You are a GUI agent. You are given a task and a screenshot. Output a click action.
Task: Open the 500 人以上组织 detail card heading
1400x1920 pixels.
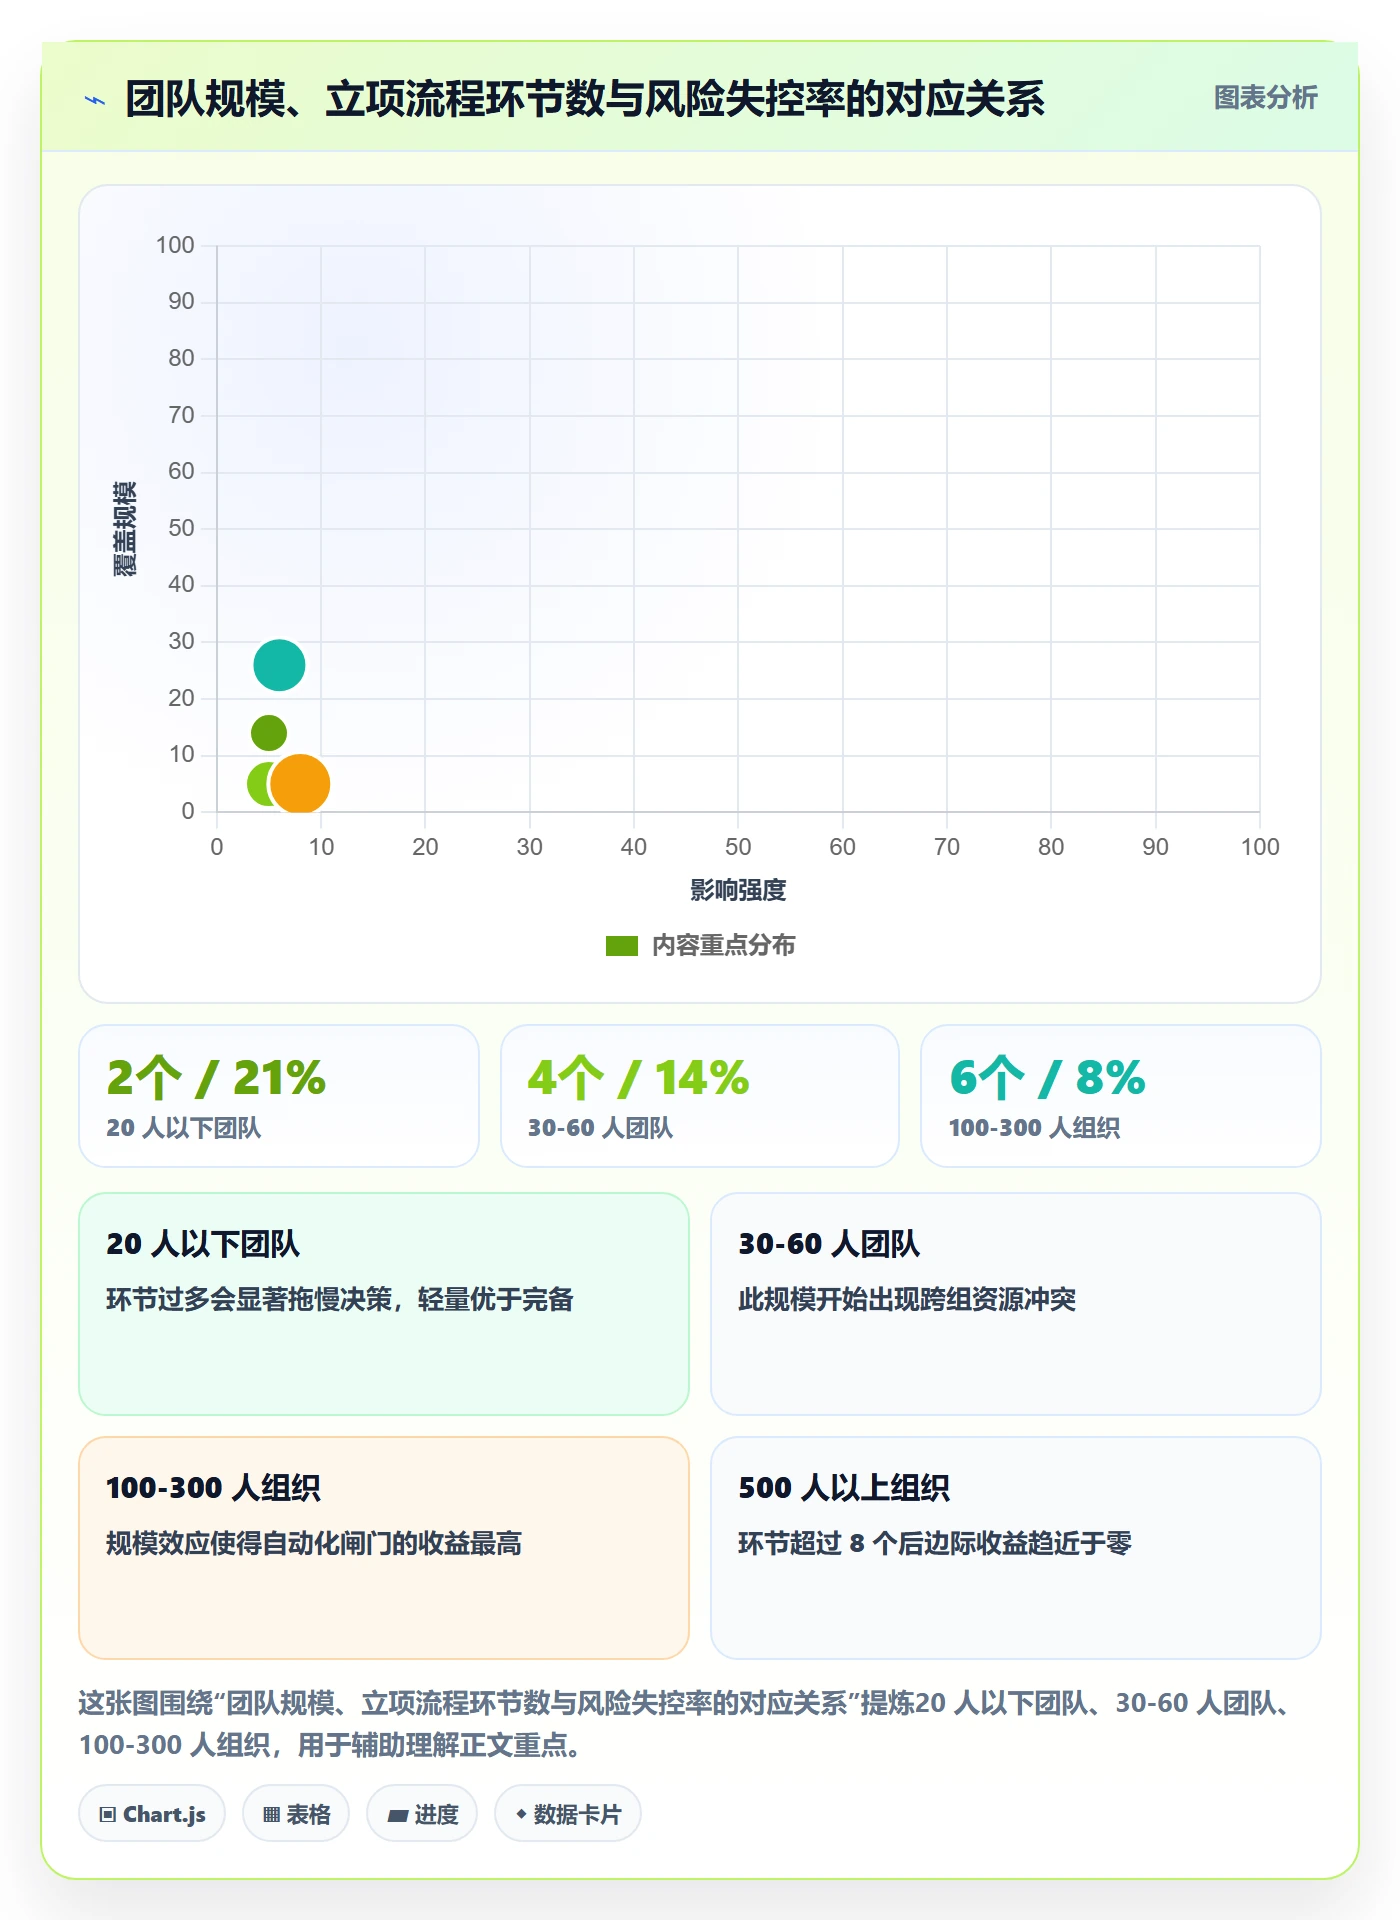(844, 1488)
